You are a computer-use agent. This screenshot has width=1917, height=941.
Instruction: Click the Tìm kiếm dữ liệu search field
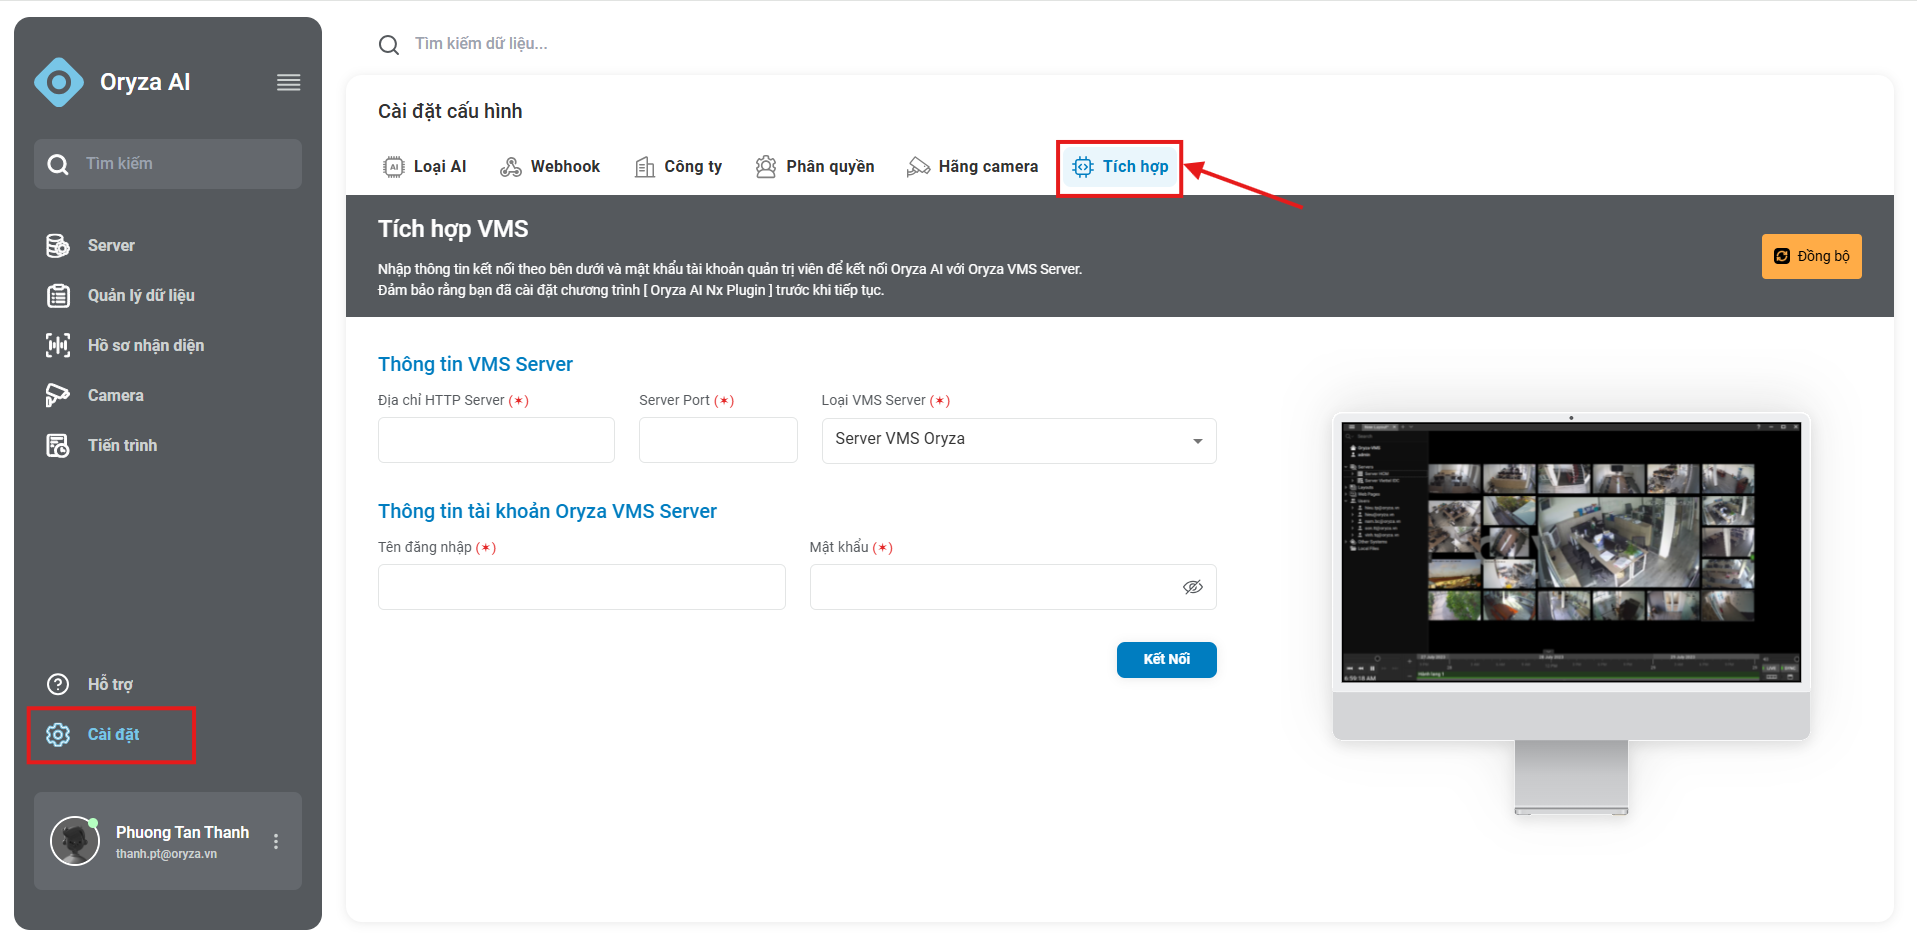point(481,44)
